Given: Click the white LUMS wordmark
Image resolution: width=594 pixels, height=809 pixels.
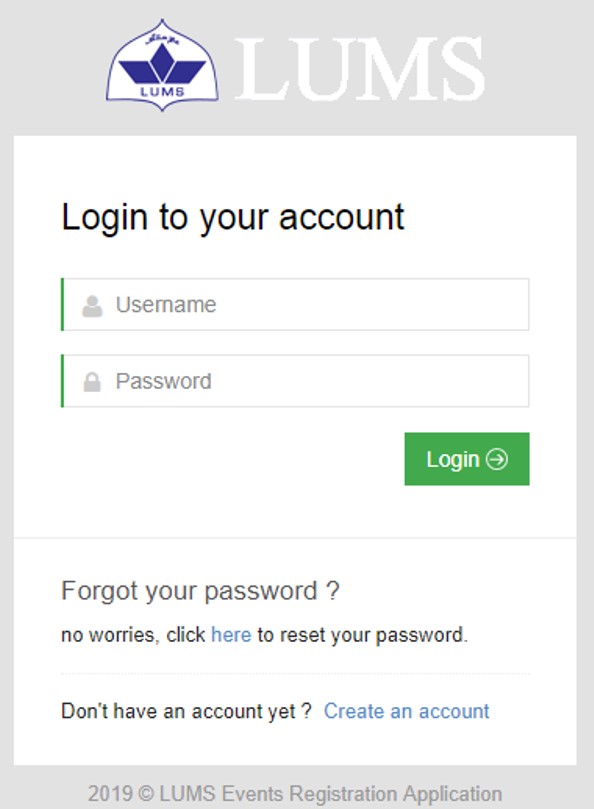Looking at the screenshot, I should pyautogui.click(x=360, y=69).
